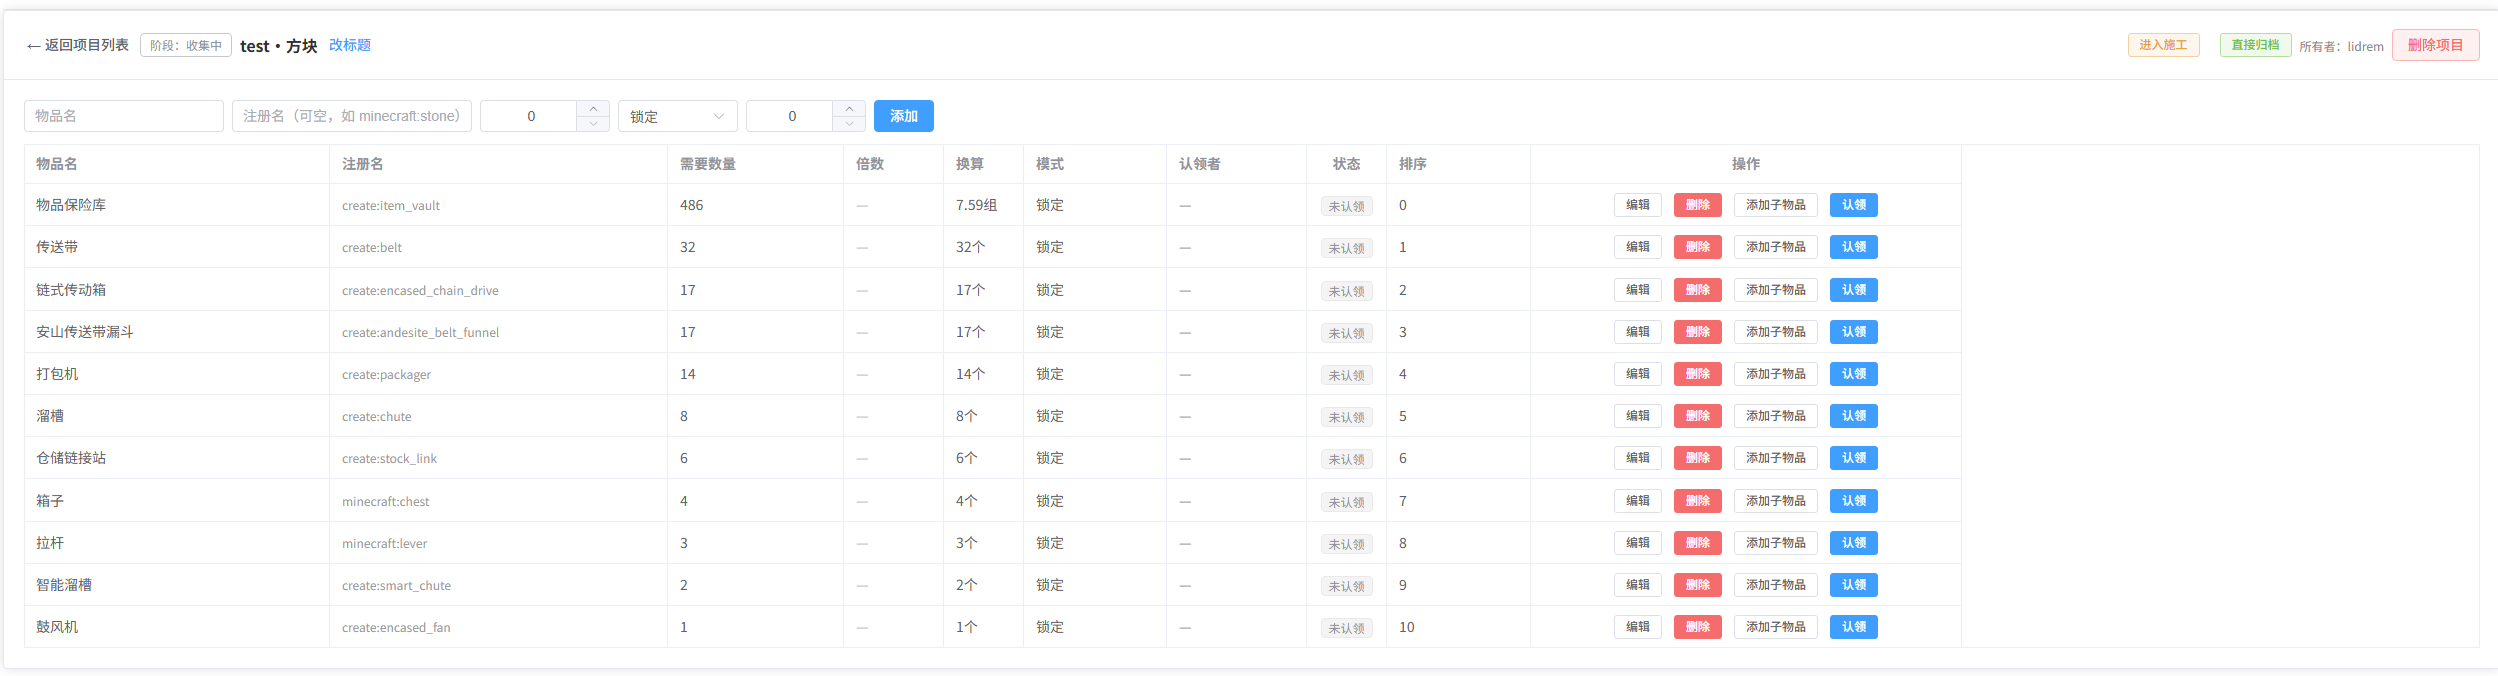
Task: Edit the 拉杆 row
Action: pyautogui.click(x=1638, y=543)
